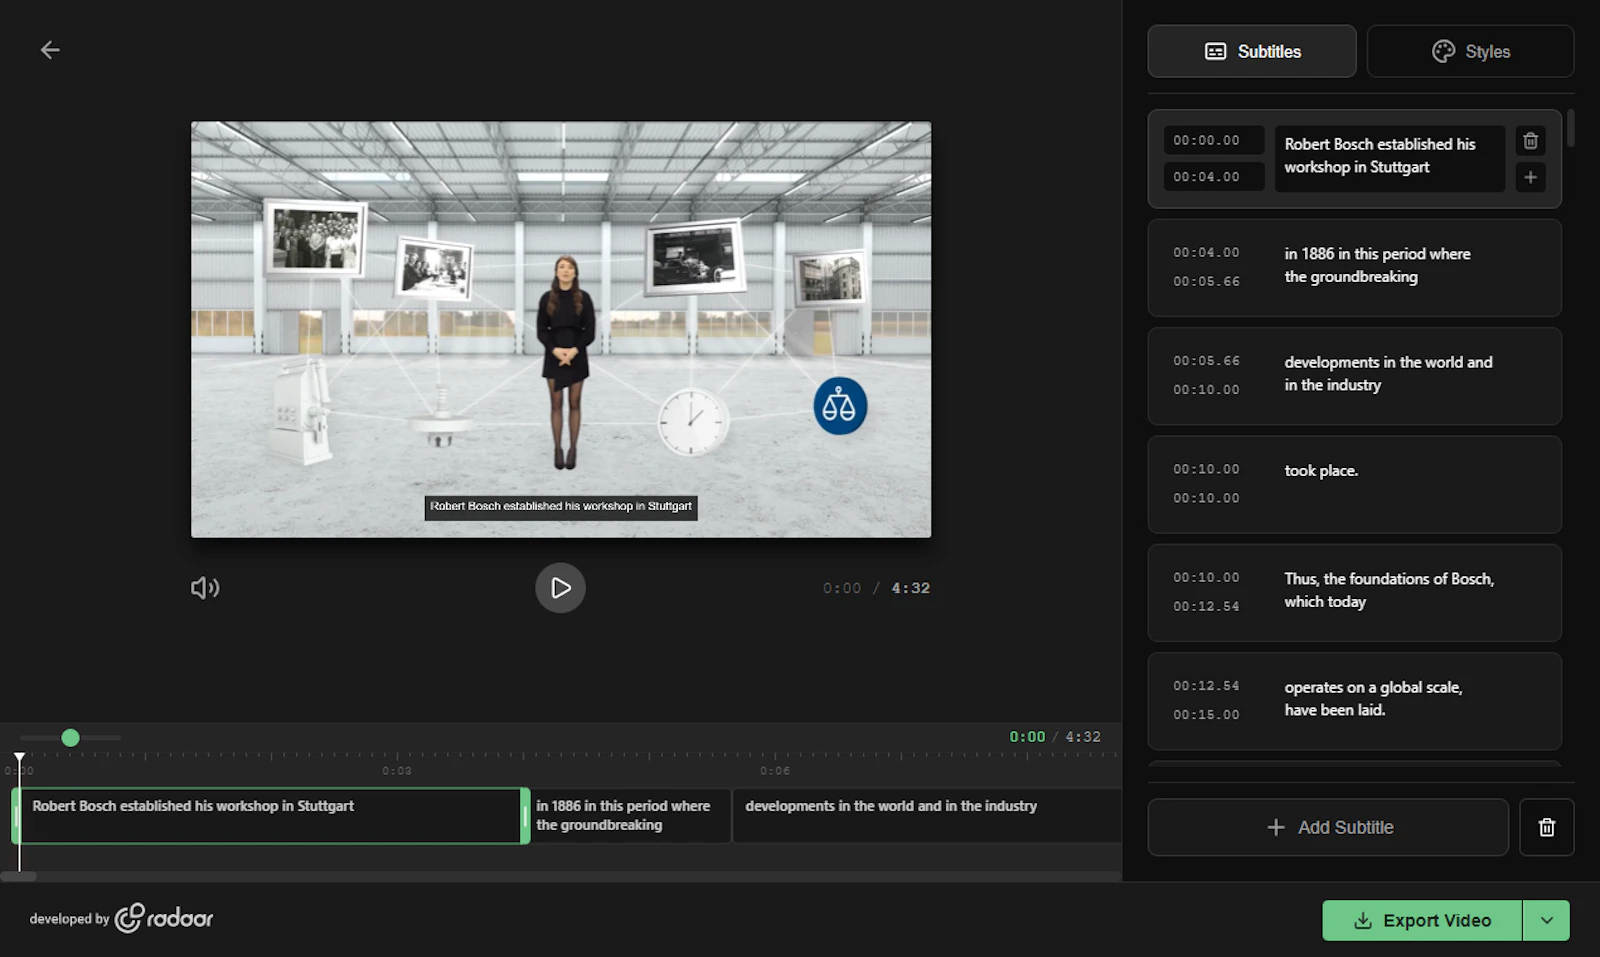Viewport: 1600px width, 957px height.
Task: Select the 'in 1886 in this period' subtitle card
Action: [1354, 268]
